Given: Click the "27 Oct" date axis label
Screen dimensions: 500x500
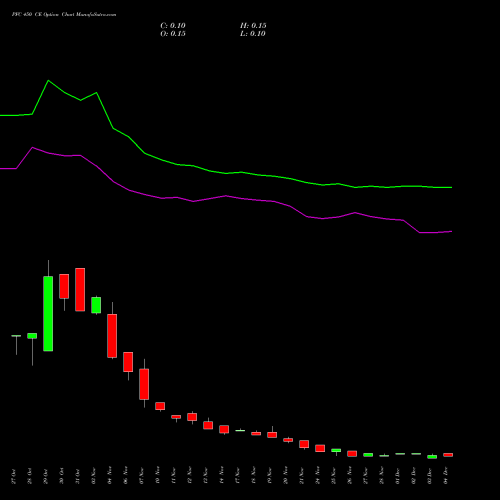Looking at the screenshot, I should [x=14, y=476].
